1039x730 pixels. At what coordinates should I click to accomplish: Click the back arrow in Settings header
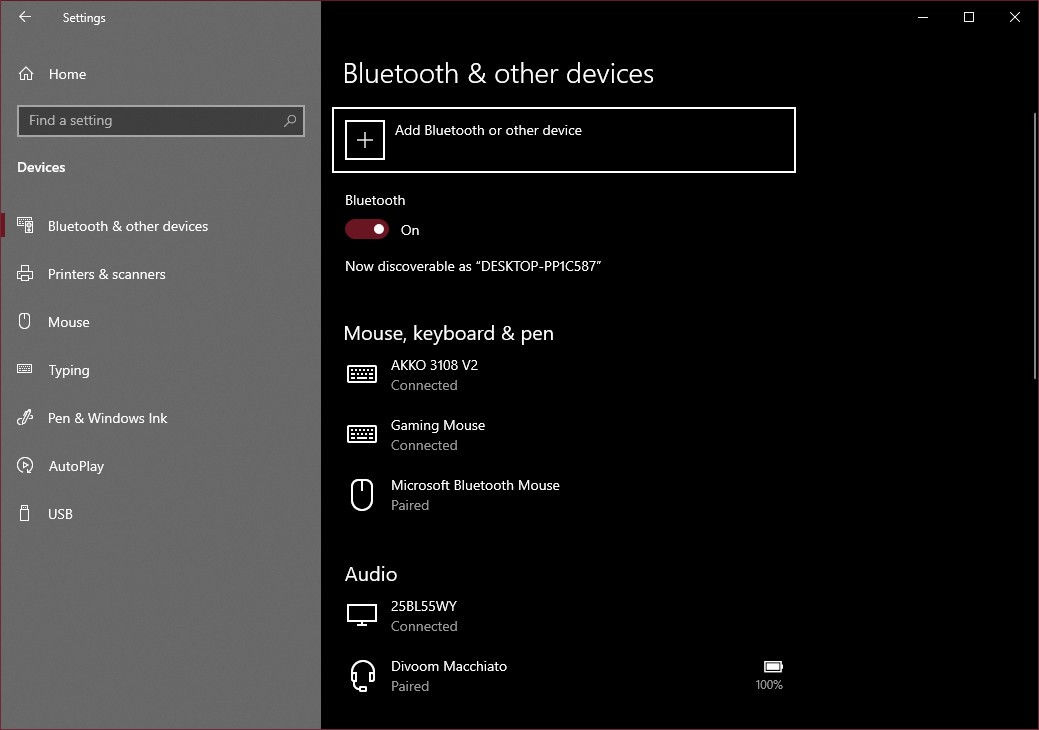tap(25, 17)
